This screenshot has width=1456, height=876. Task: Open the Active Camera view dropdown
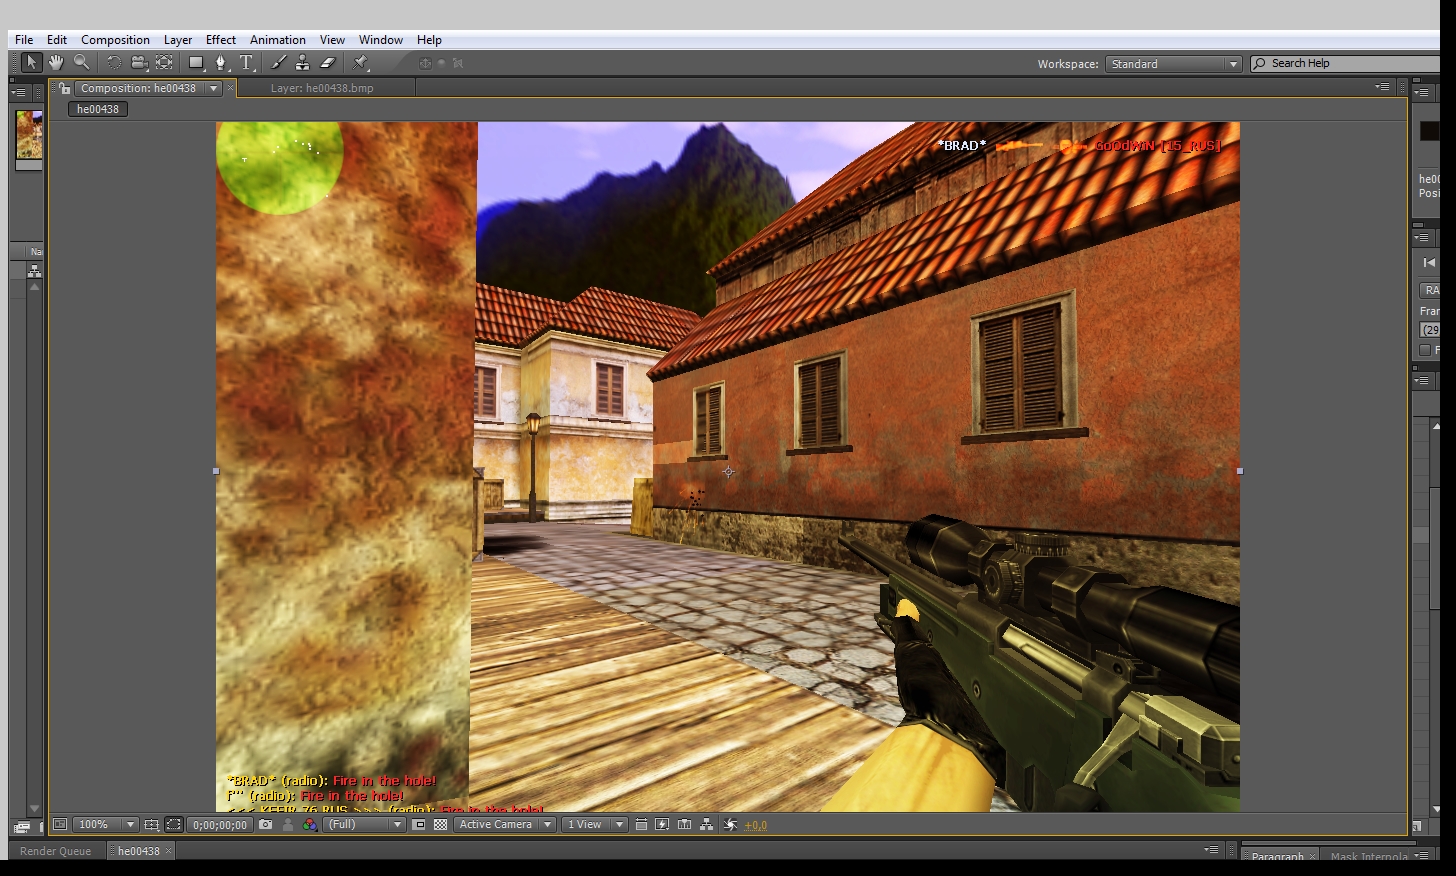[x=505, y=825]
